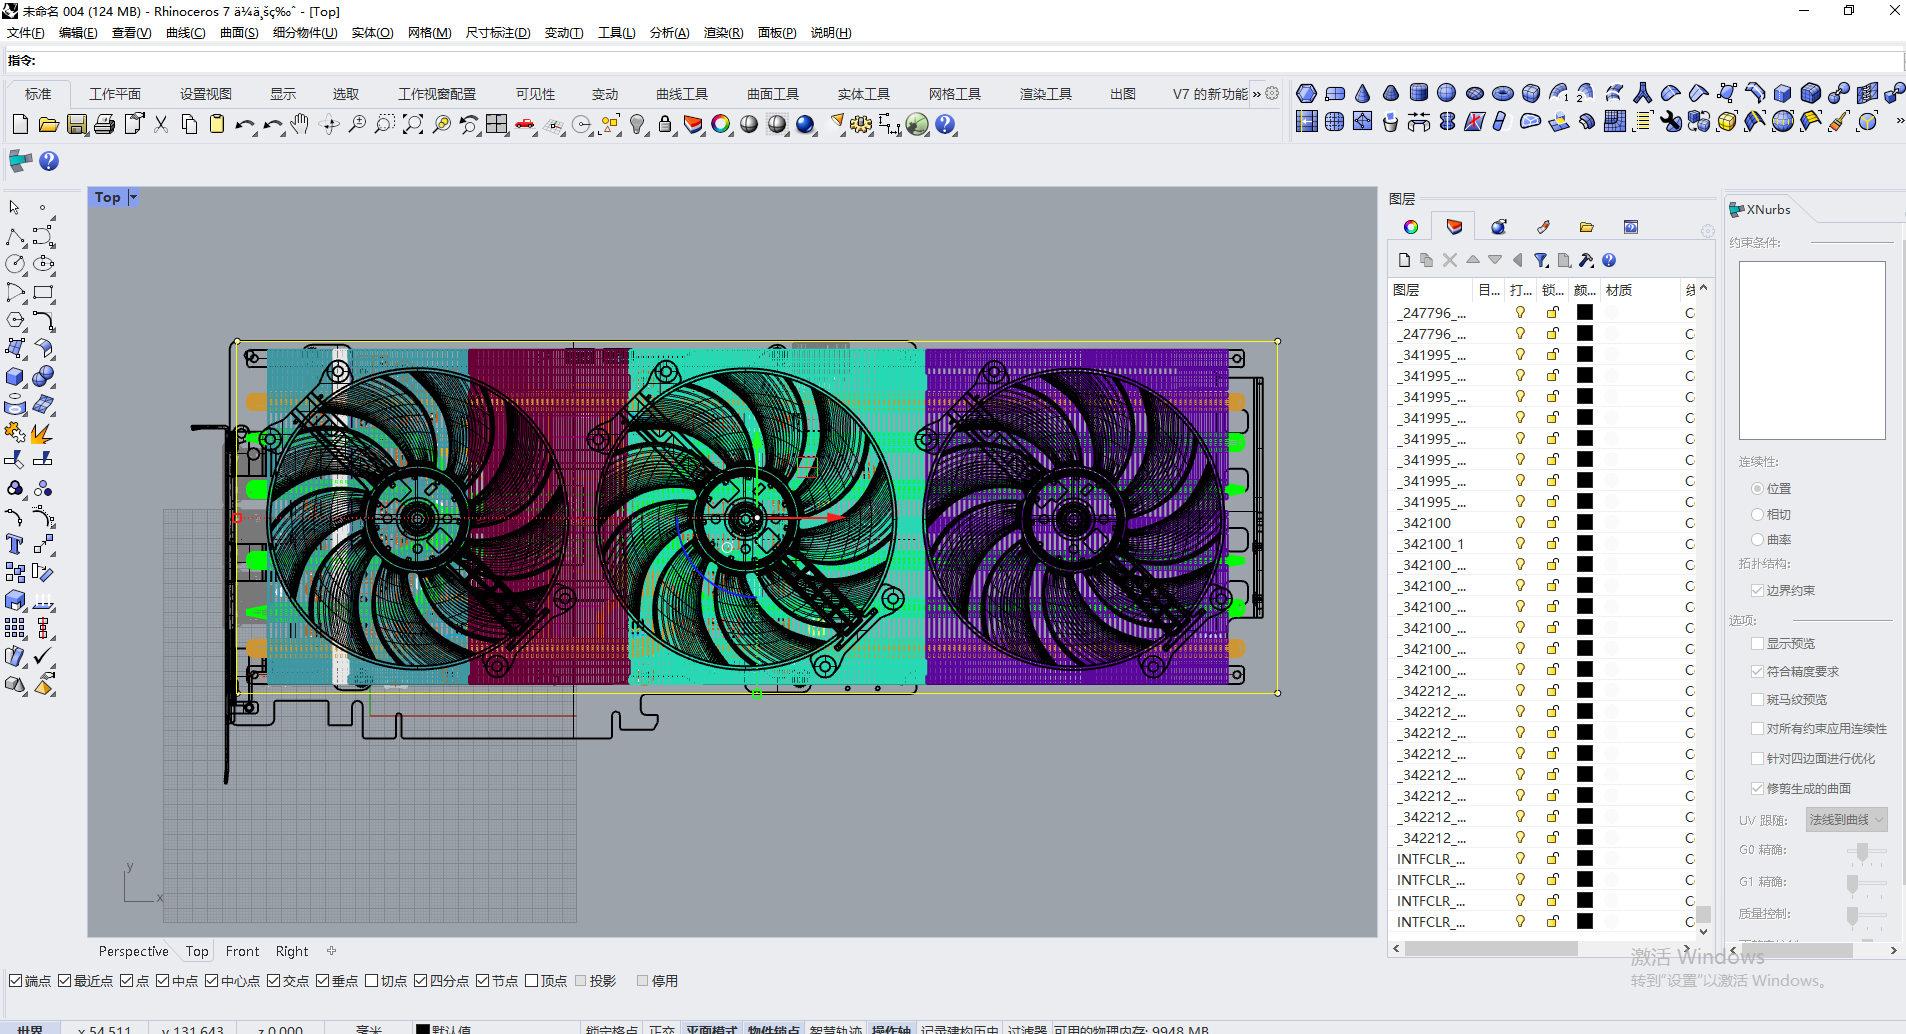Select the 曲率 radio button in XNurbs panel

point(1758,539)
